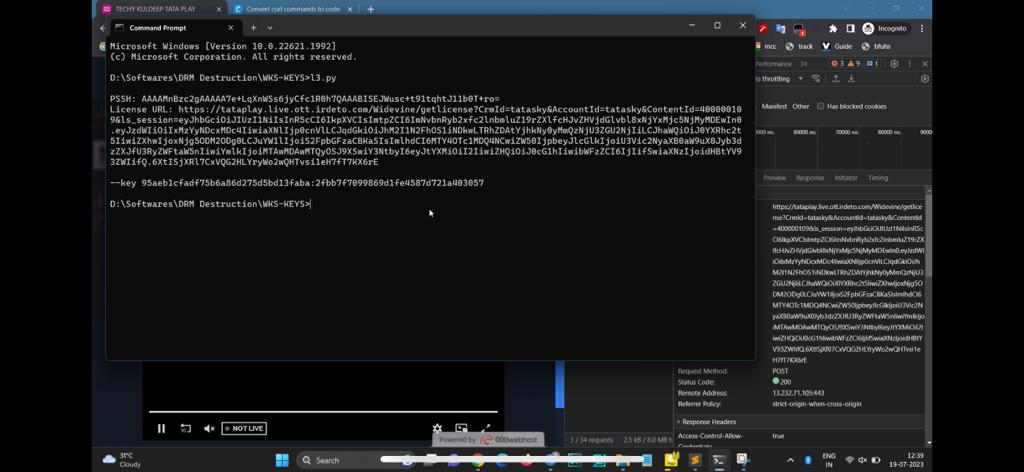This screenshot has width=1024, height=472.
Task: Open the Preview tab in request details
Action: (x=775, y=178)
